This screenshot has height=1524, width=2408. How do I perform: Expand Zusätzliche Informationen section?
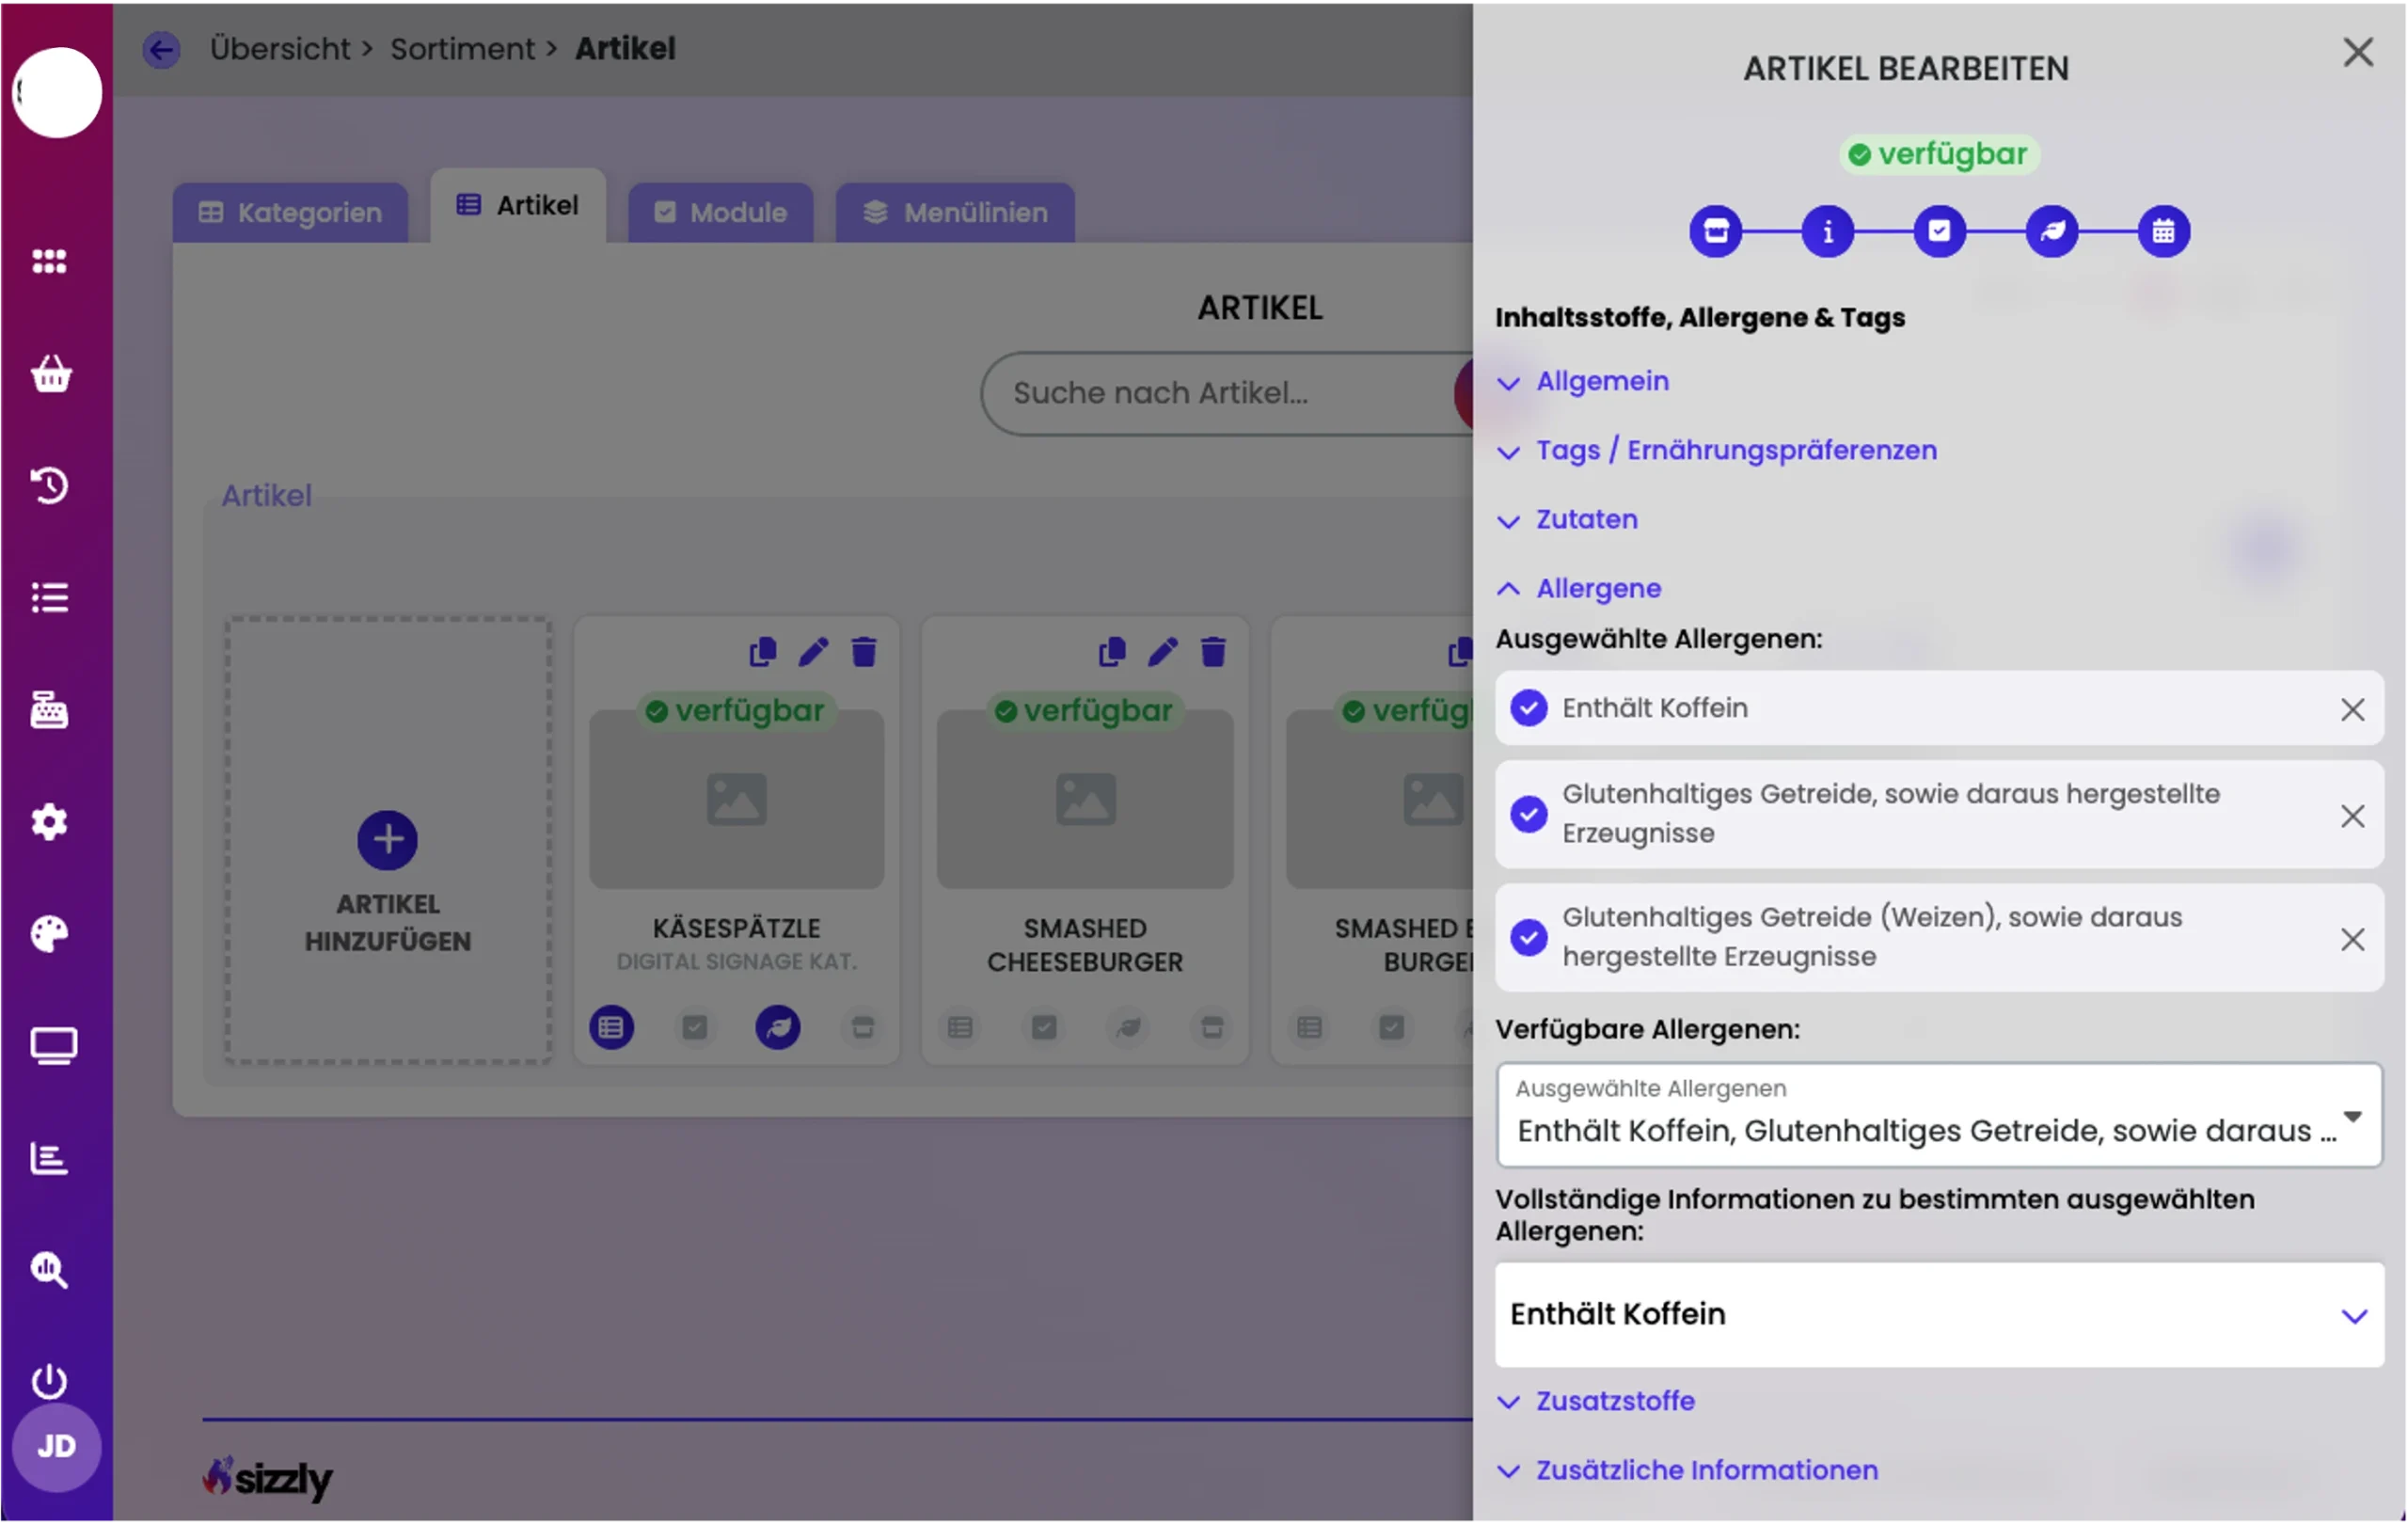(1688, 1471)
